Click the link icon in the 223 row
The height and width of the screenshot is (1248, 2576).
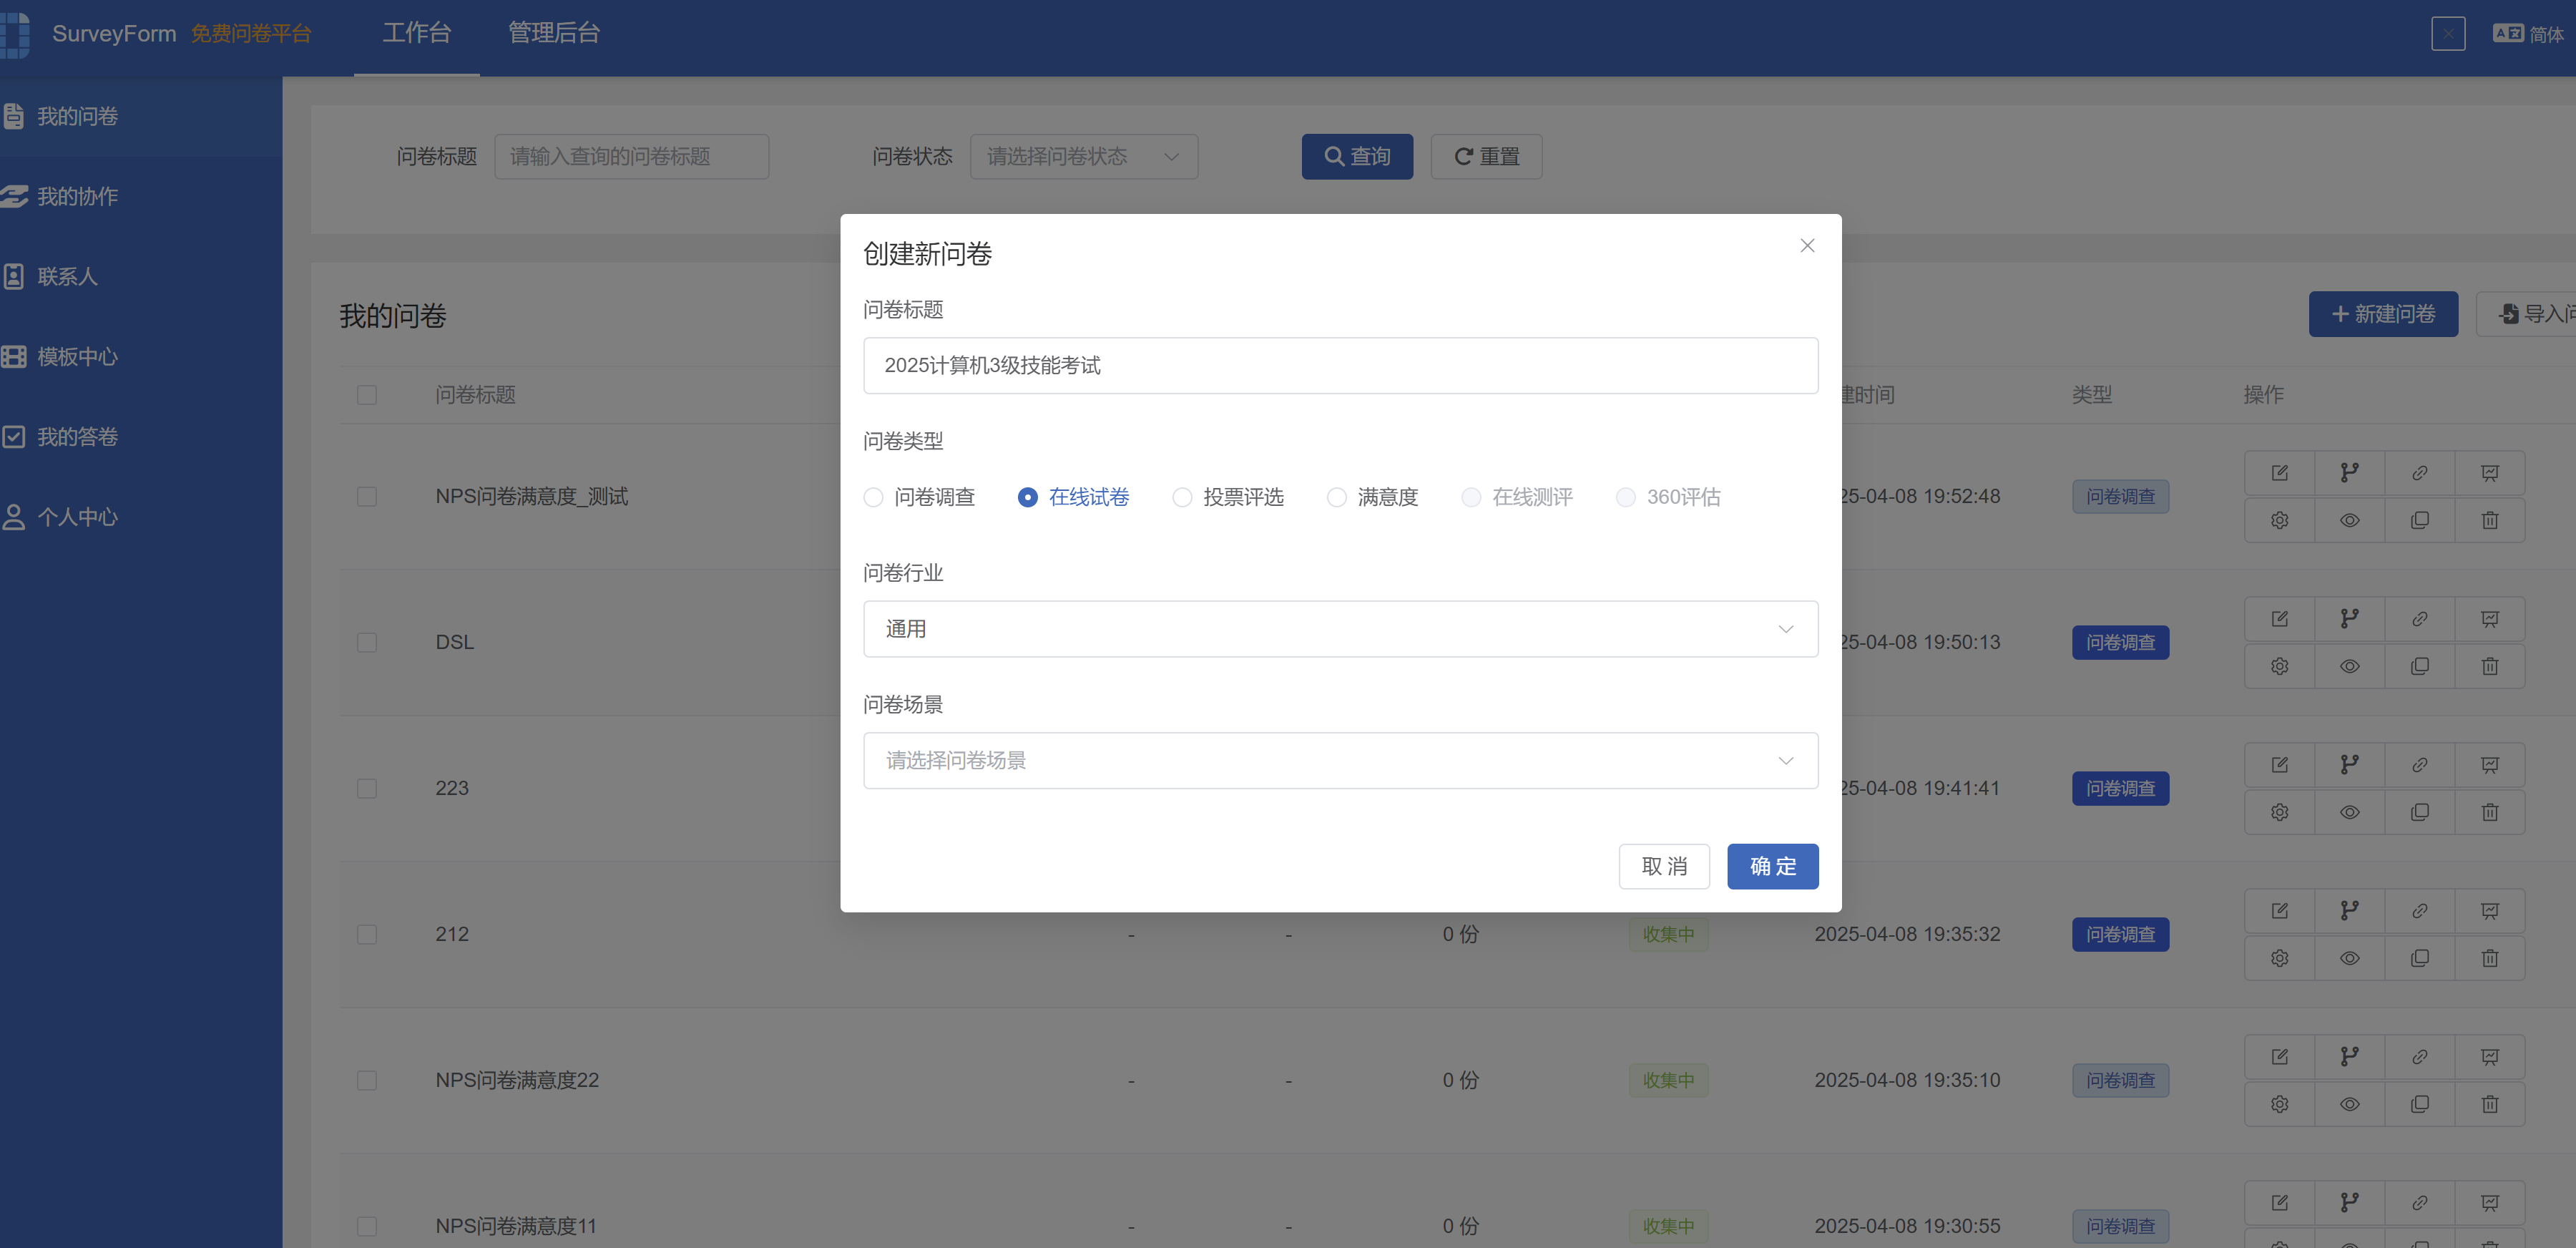2419,765
